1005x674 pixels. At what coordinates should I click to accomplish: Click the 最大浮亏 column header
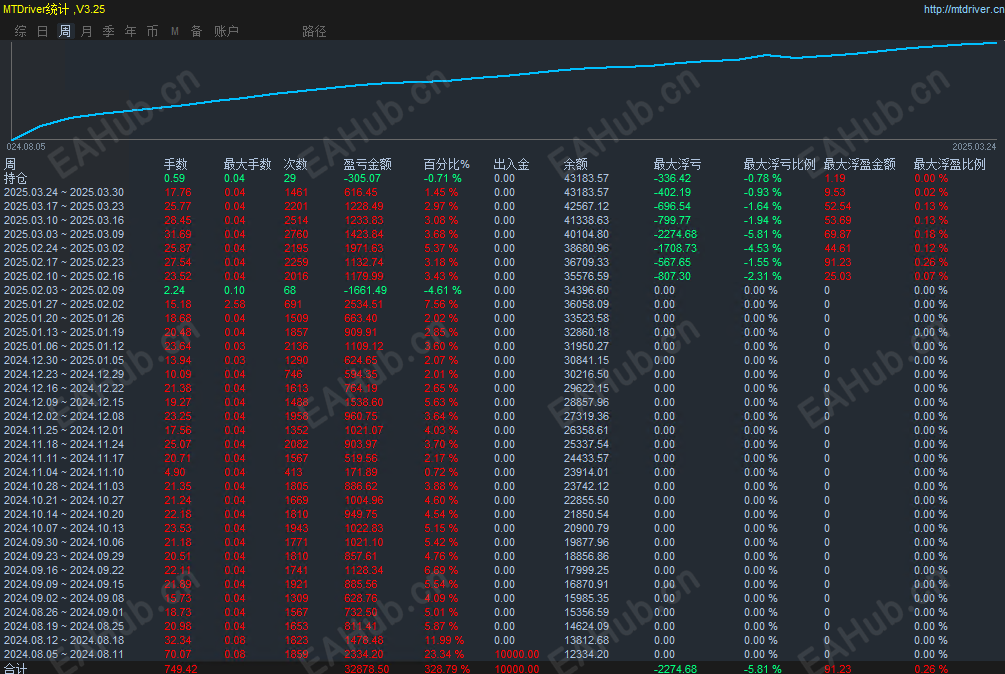pos(677,164)
